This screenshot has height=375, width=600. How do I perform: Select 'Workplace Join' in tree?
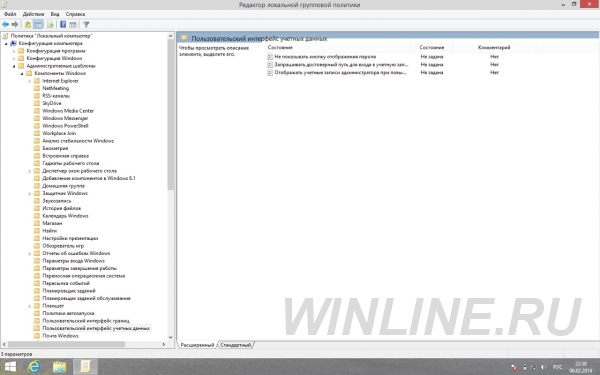pos(59,133)
